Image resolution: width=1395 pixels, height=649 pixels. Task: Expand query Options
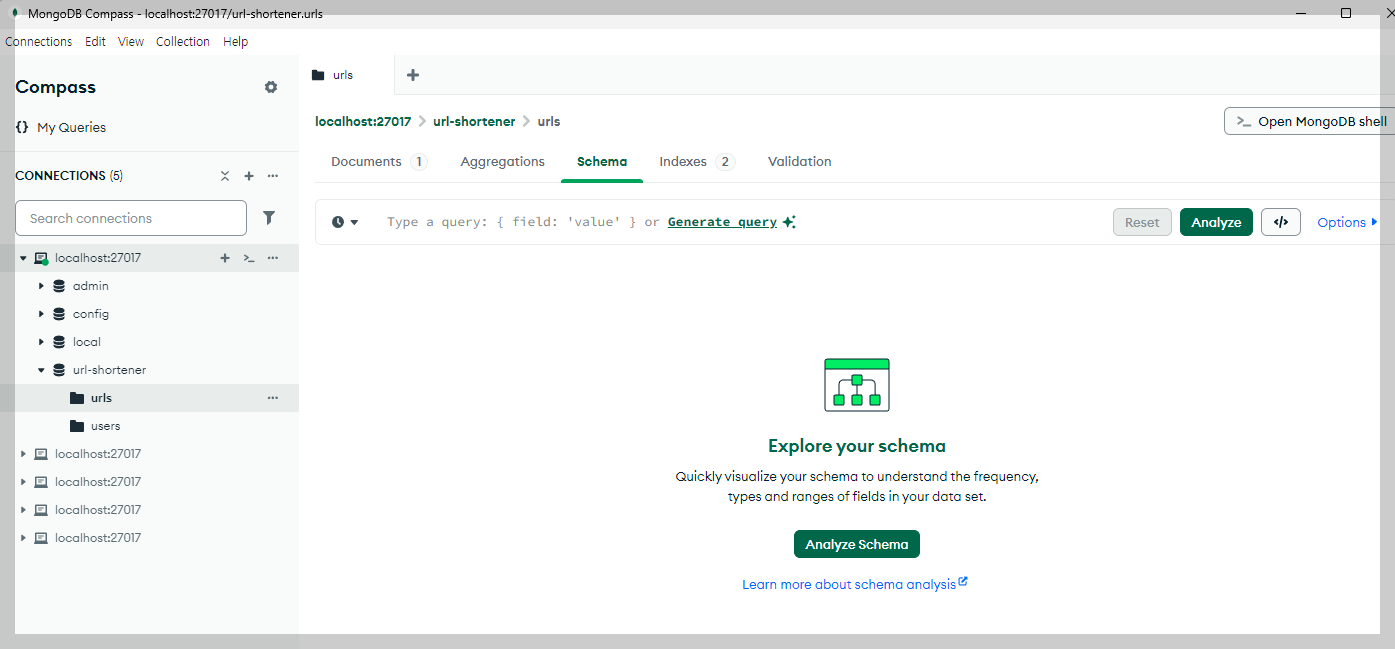pyautogui.click(x=1347, y=222)
